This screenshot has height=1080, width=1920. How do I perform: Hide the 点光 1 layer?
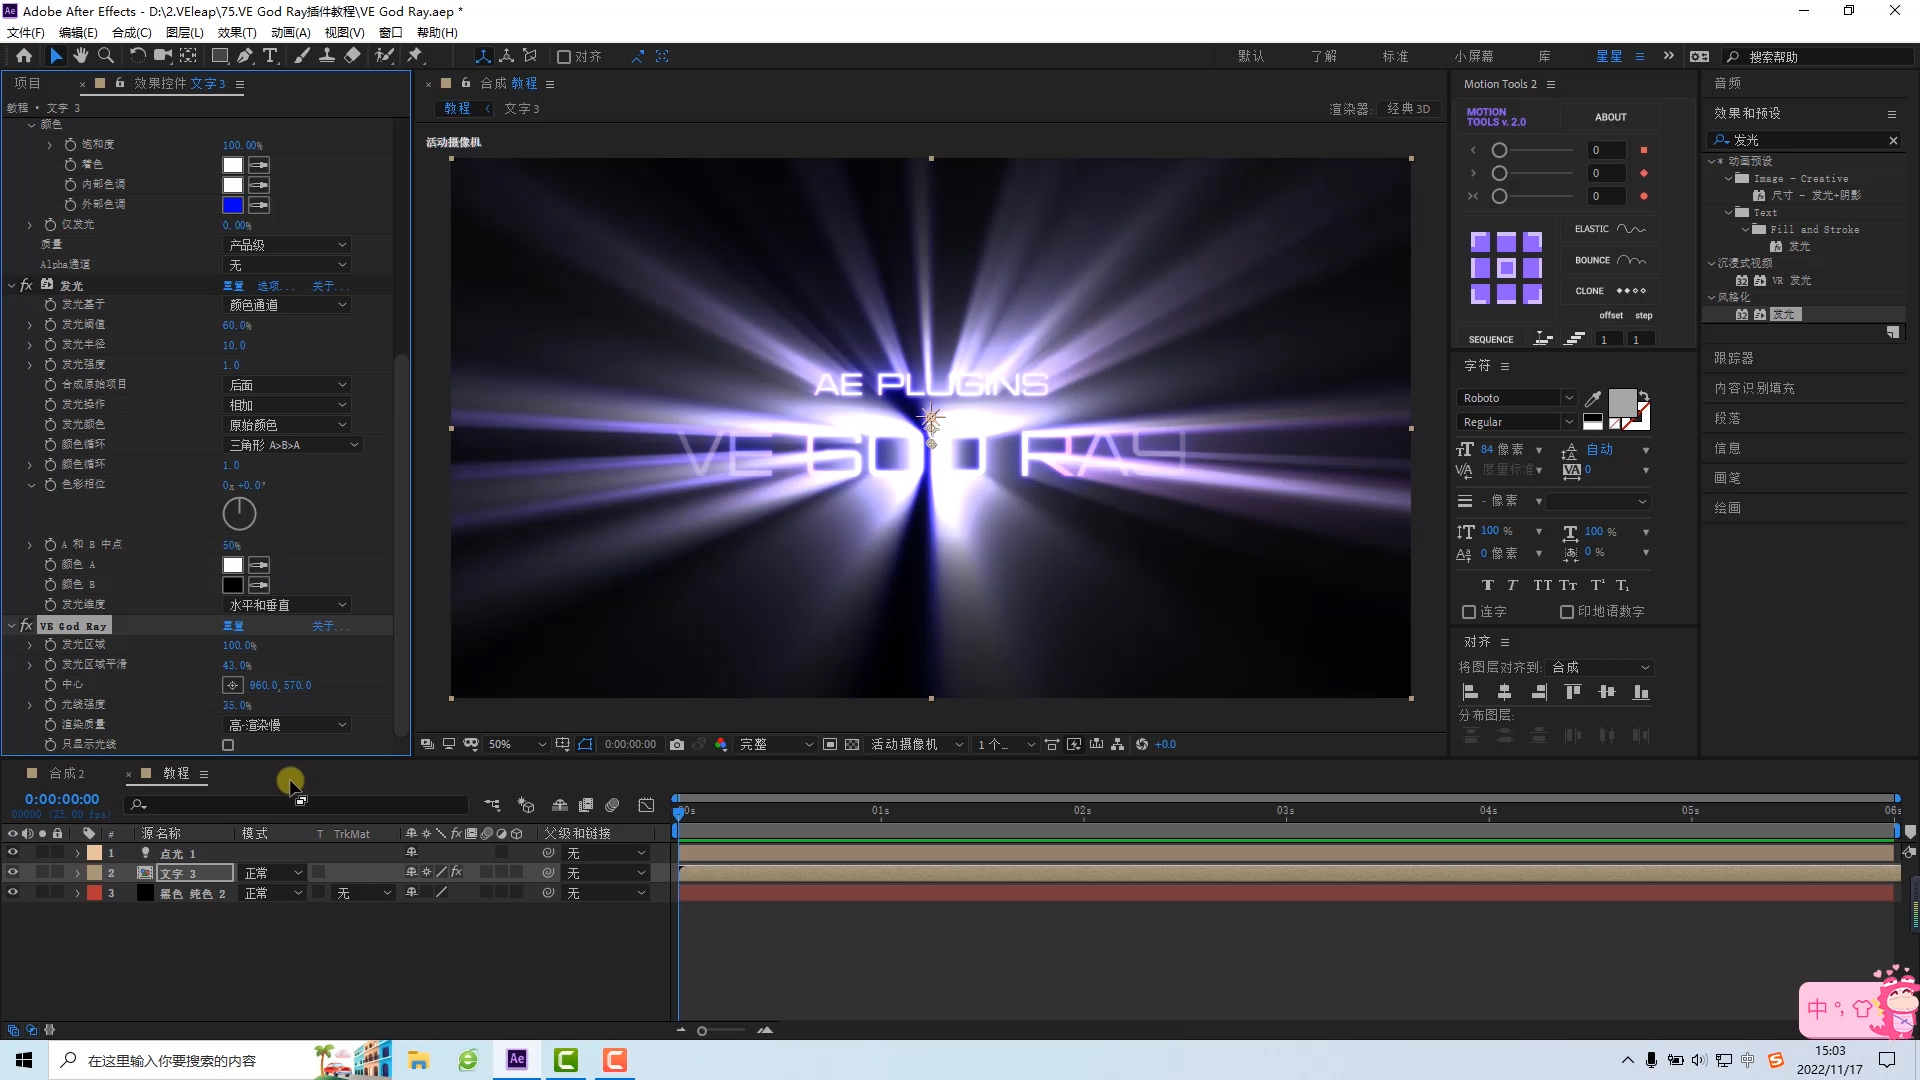coord(13,853)
